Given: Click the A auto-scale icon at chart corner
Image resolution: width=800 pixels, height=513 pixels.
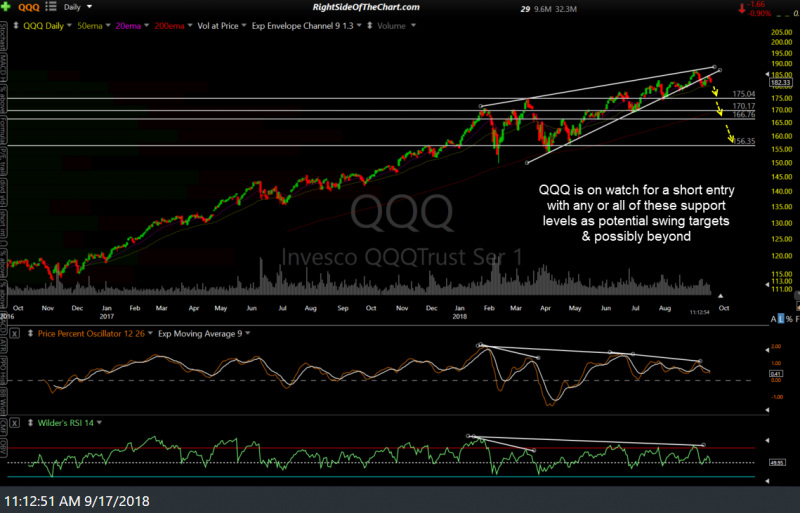Looking at the screenshot, I should pyautogui.click(x=773, y=317).
